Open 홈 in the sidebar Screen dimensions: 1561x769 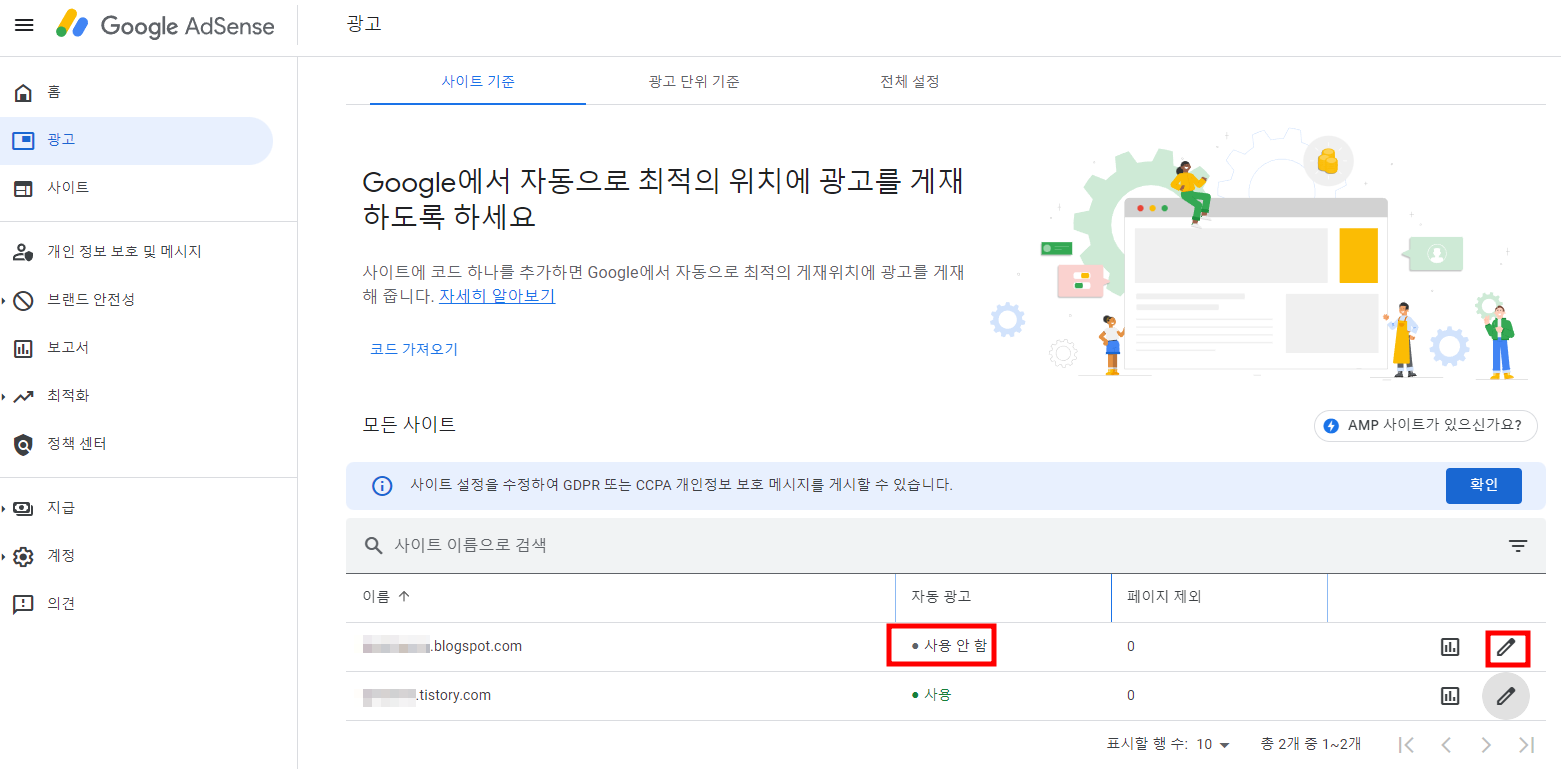tap(136, 92)
